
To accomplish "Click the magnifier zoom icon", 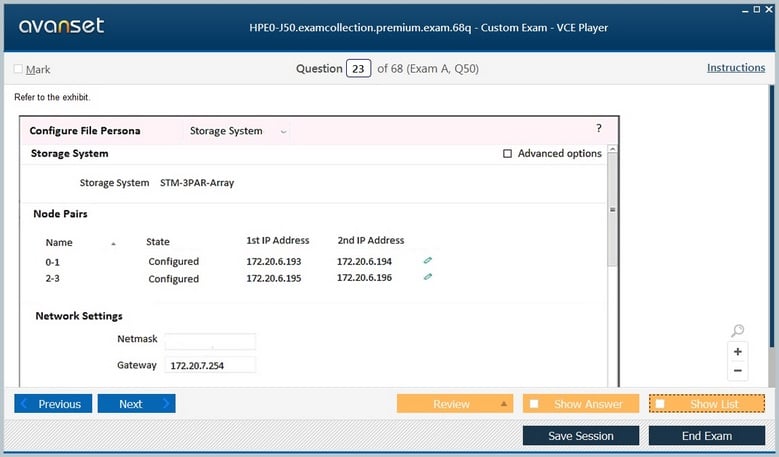I will coord(738,330).
